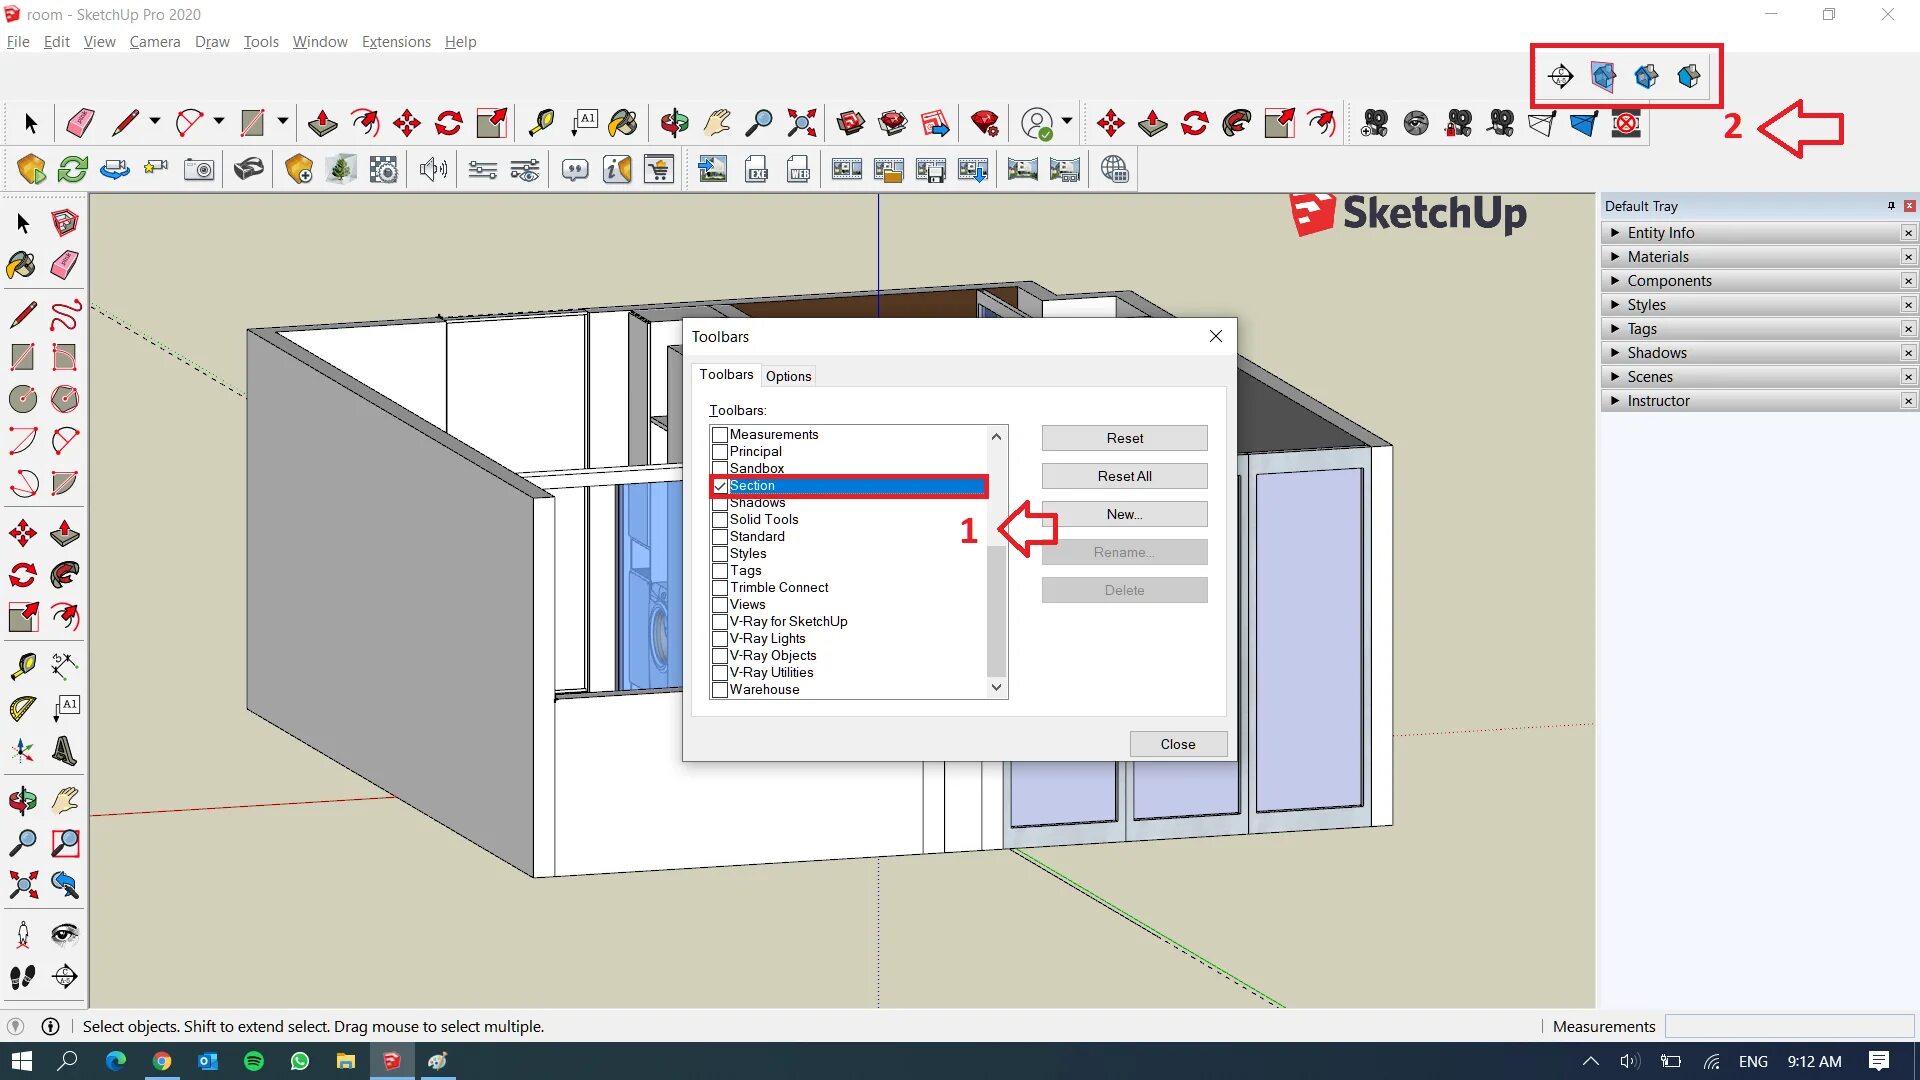The width and height of the screenshot is (1920, 1080).
Task: Activate the Tape Measure tool in left toolbar
Action: 23,666
